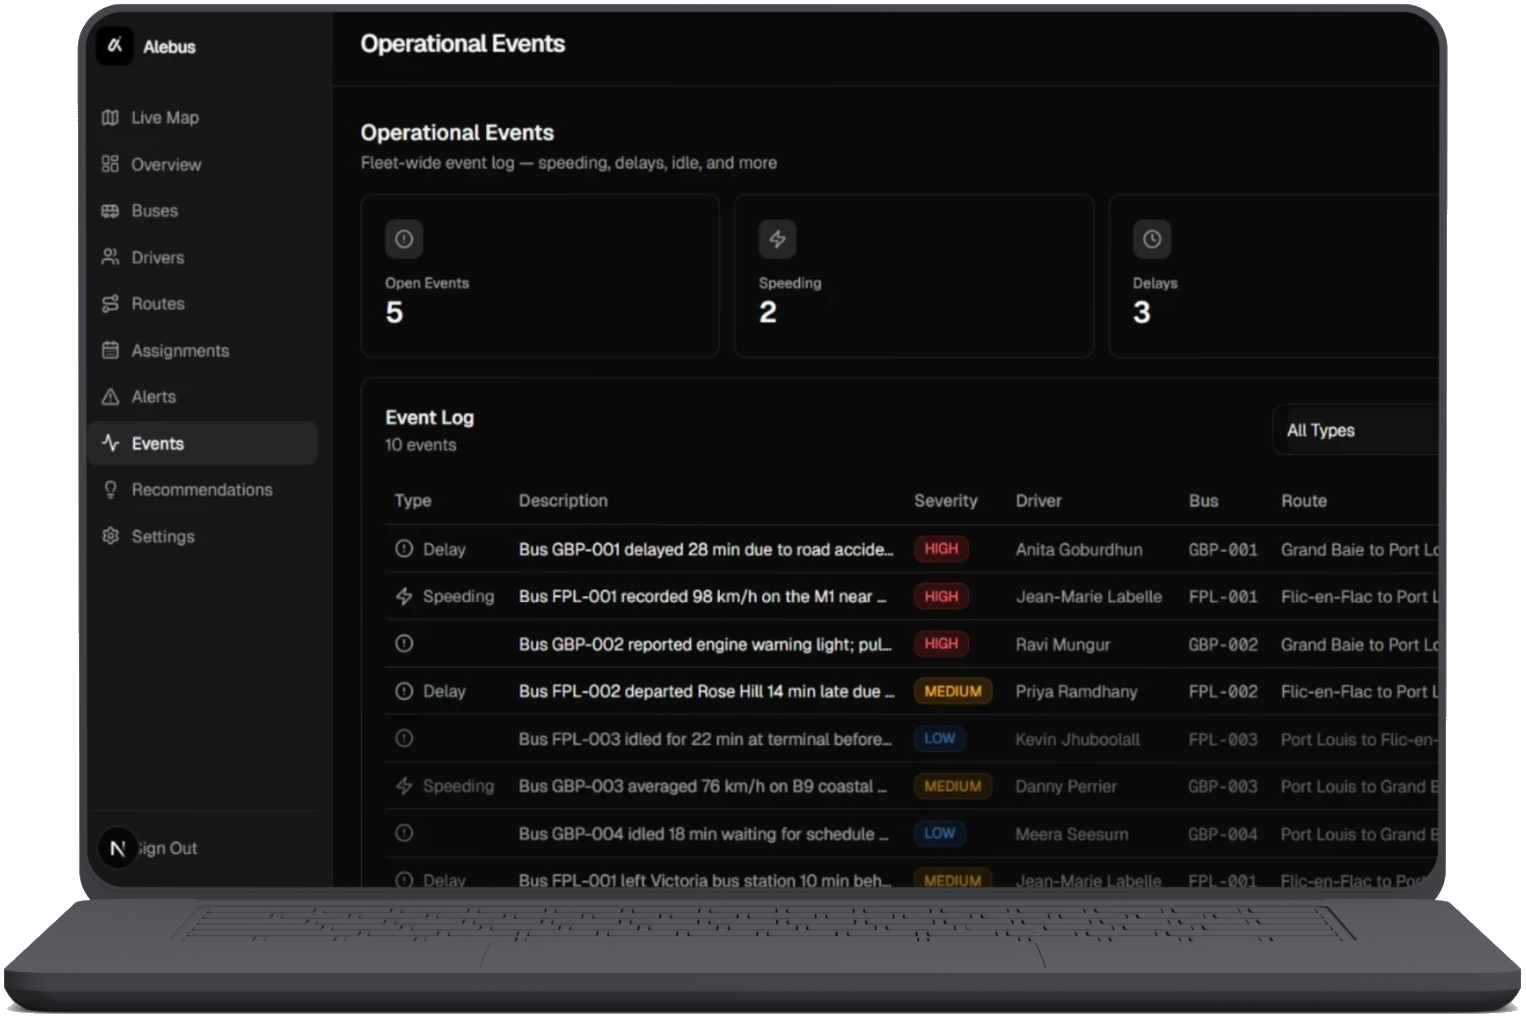Click MEDIUM badge in FPL-002 row
This screenshot has height=1018, width=1526.
pos(953,691)
